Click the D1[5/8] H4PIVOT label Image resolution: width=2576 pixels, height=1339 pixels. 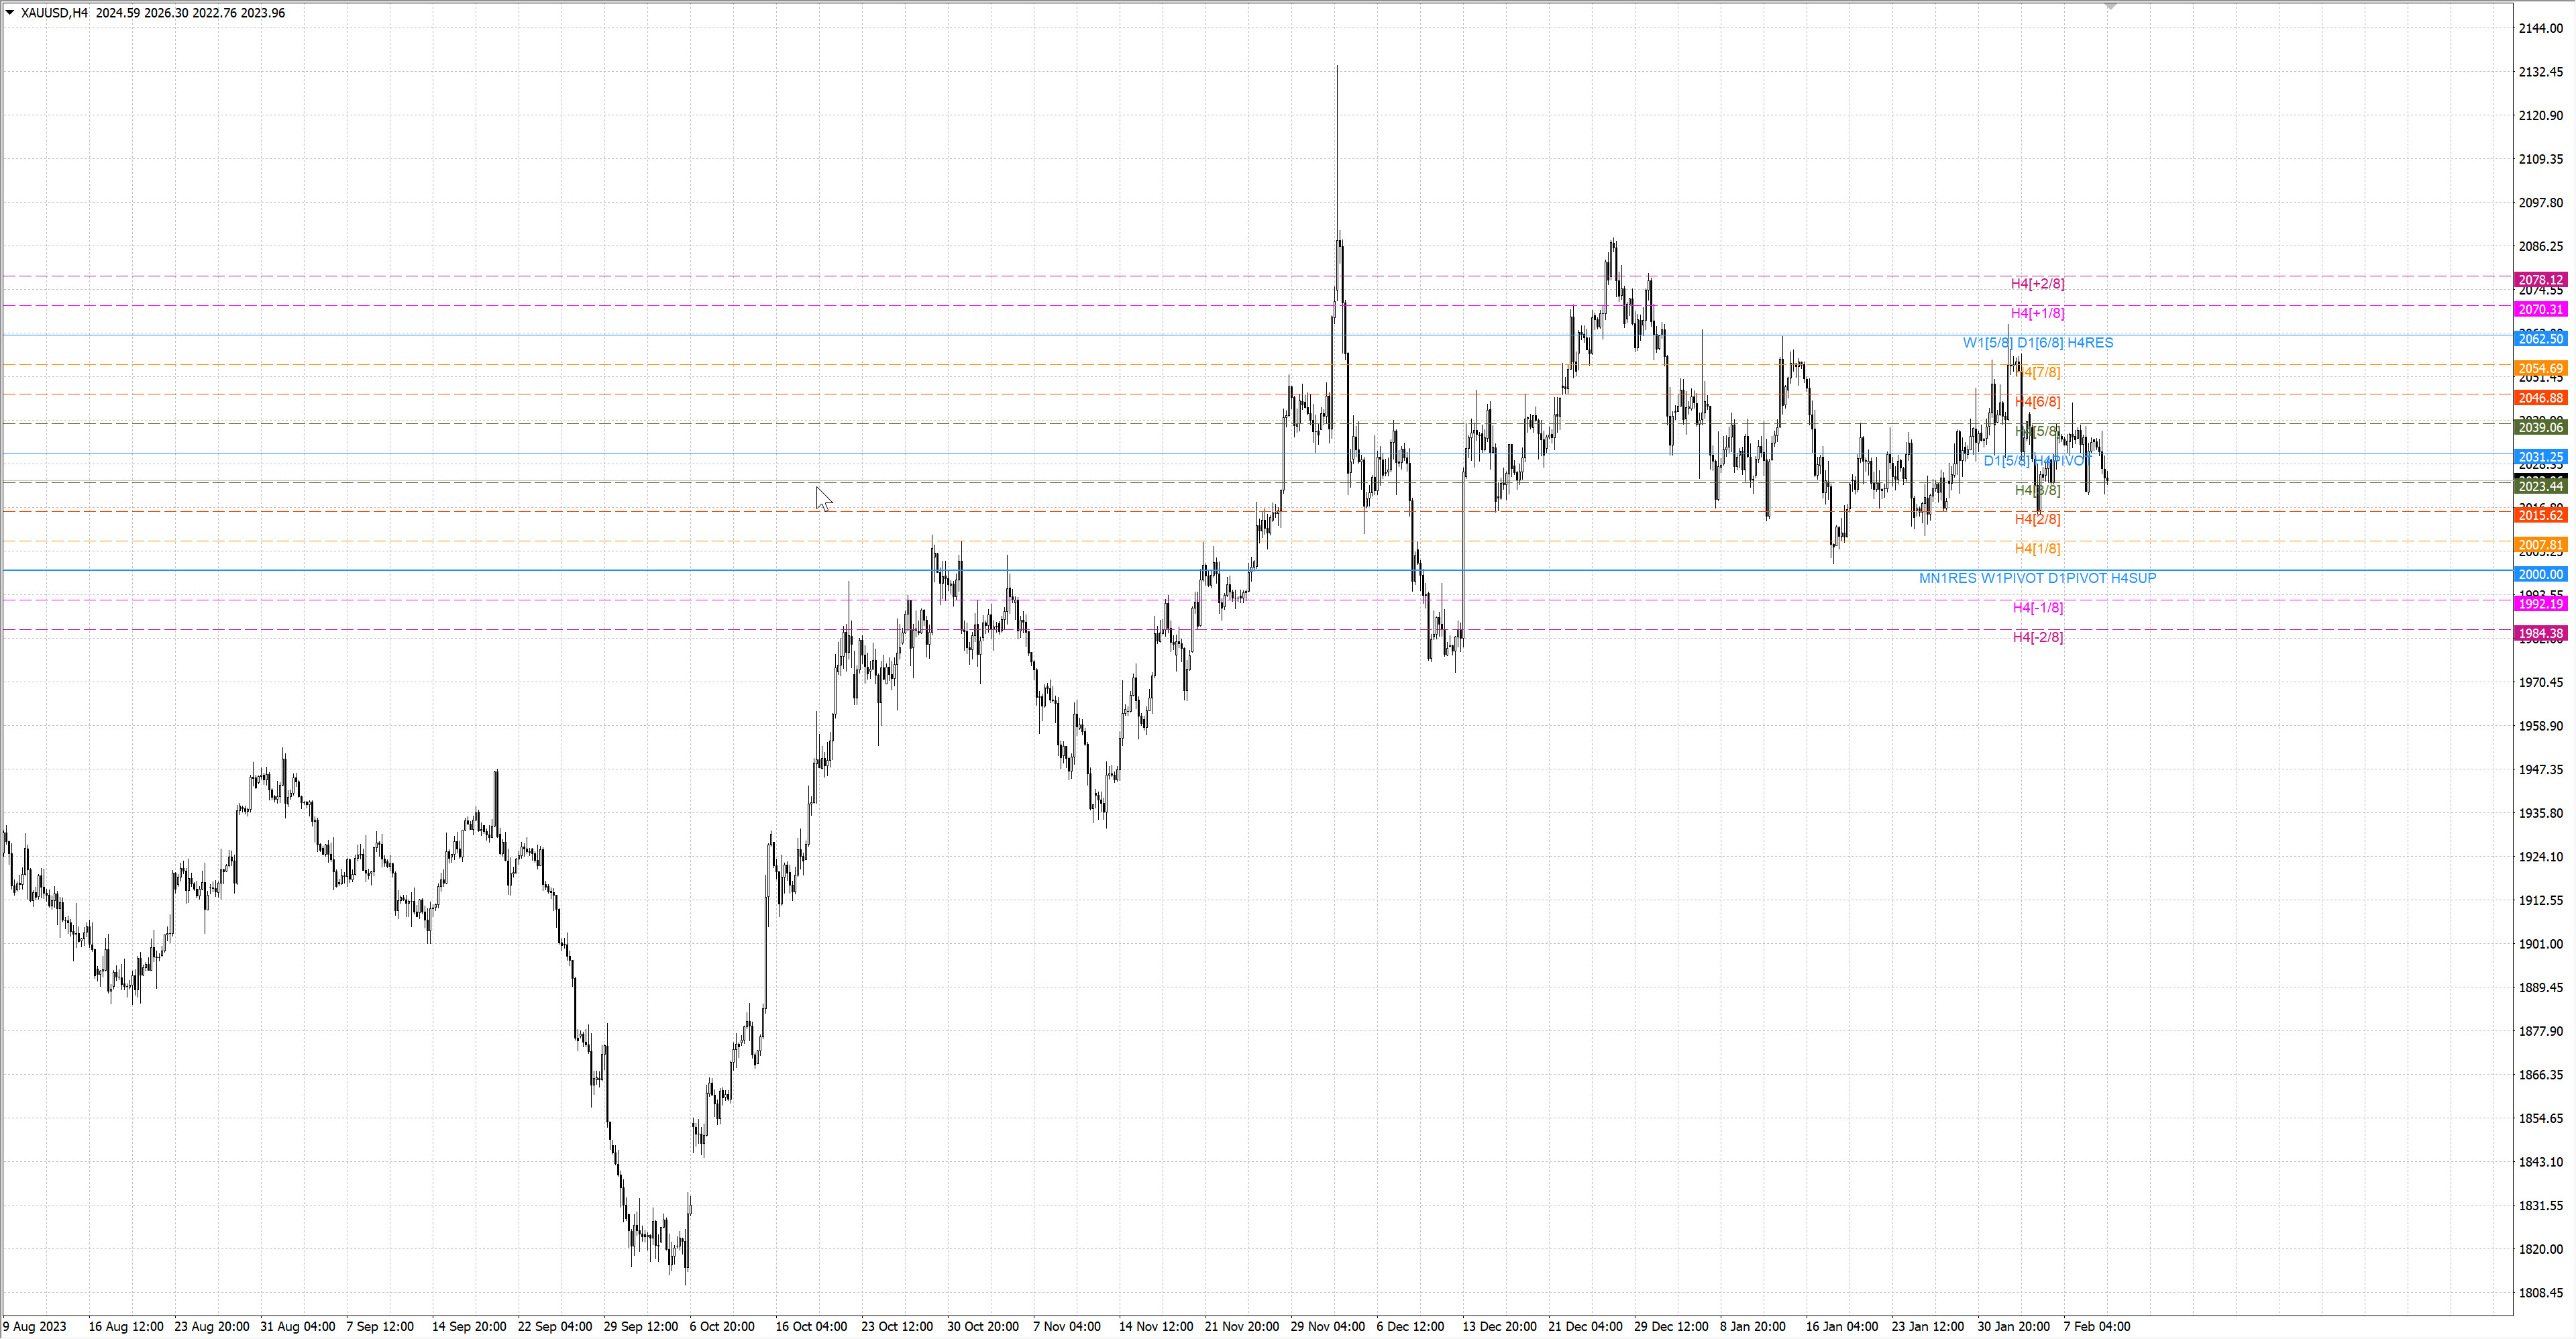(x=2037, y=461)
